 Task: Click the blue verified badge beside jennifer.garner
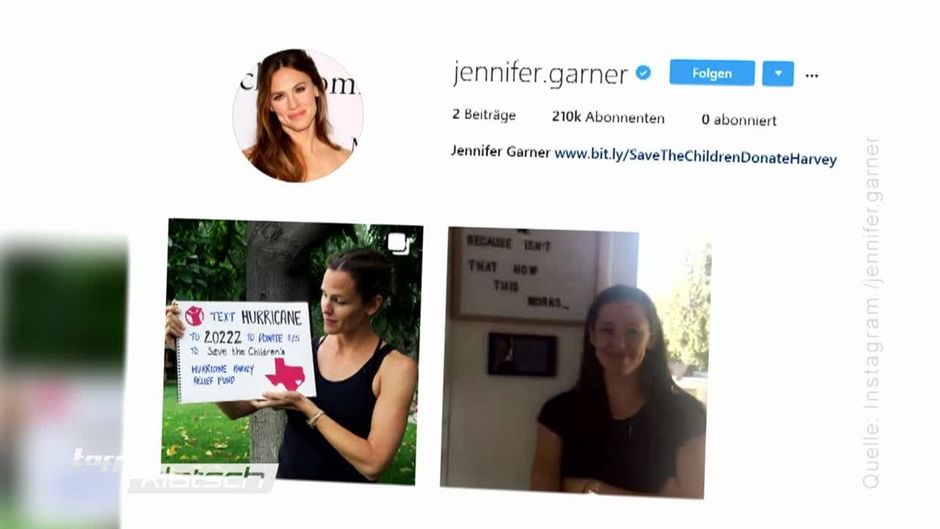643,73
